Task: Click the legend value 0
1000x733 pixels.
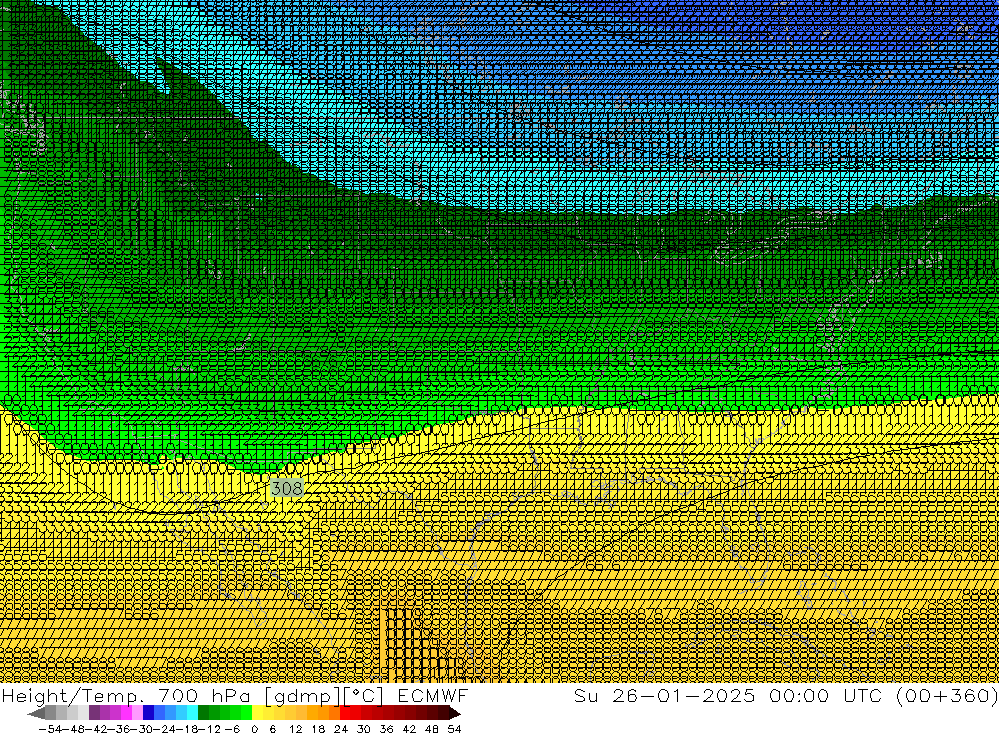Action: (254, 729)
